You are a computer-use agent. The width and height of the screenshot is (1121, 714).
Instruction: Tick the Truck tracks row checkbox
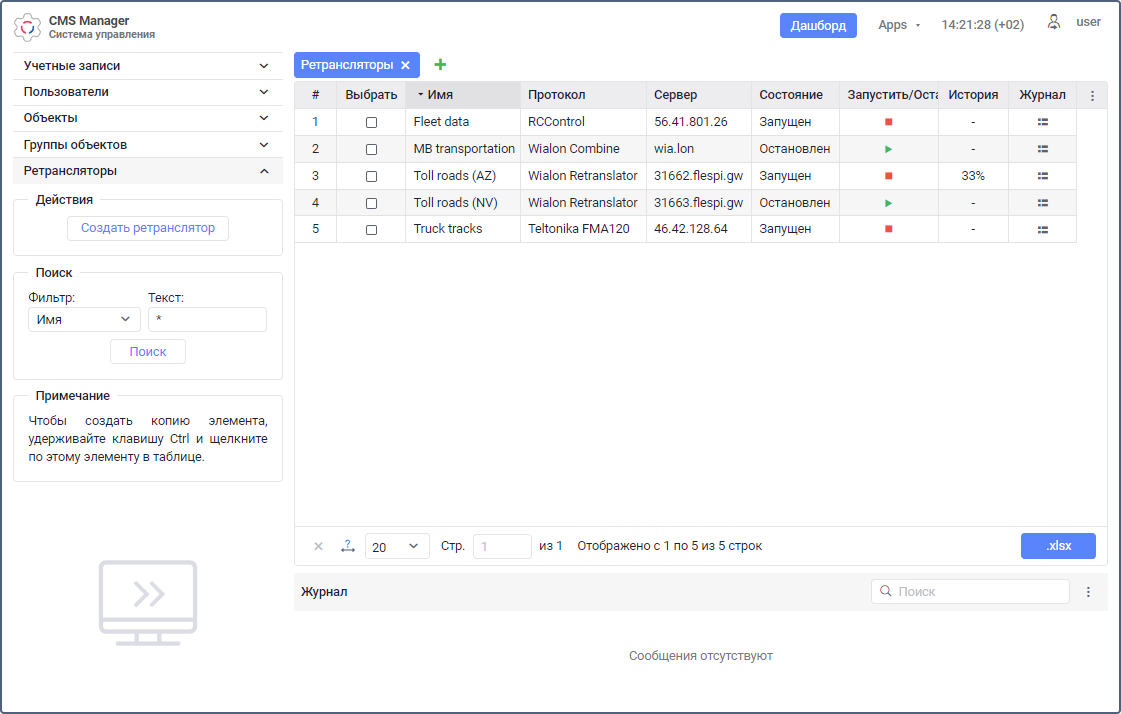pyautogui.click(x=371, y=230)
